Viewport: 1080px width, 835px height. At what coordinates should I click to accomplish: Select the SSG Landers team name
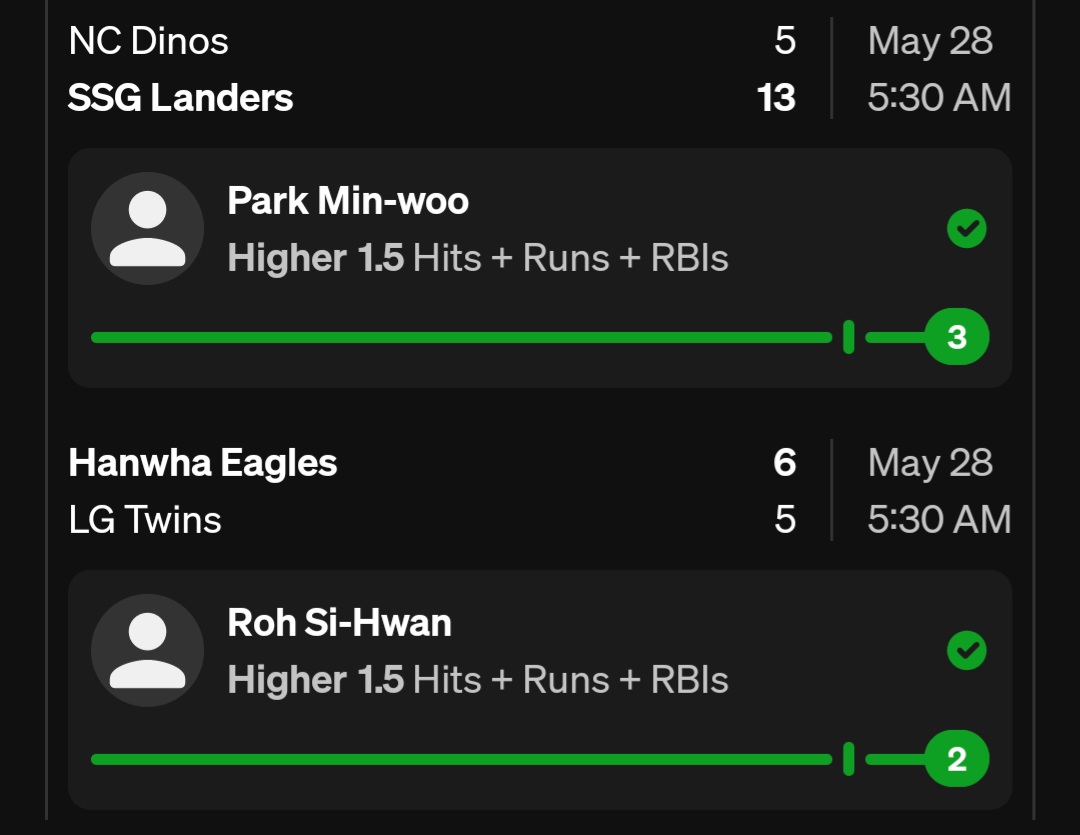pyautogui.click(x=180, y=98)
